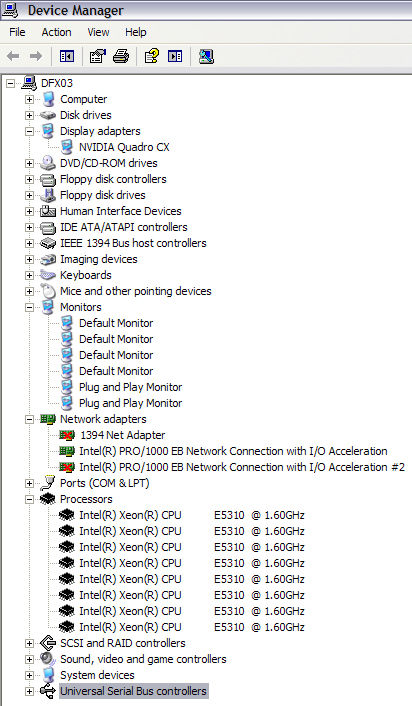Click the DFX03 computer icon

coord(29,83)
